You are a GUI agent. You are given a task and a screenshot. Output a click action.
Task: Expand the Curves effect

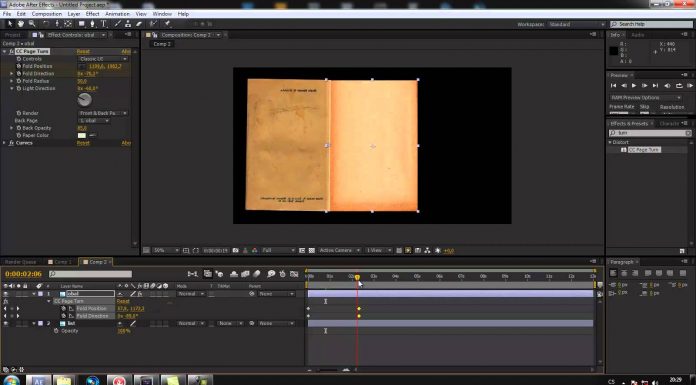click(x=4, y=143)
